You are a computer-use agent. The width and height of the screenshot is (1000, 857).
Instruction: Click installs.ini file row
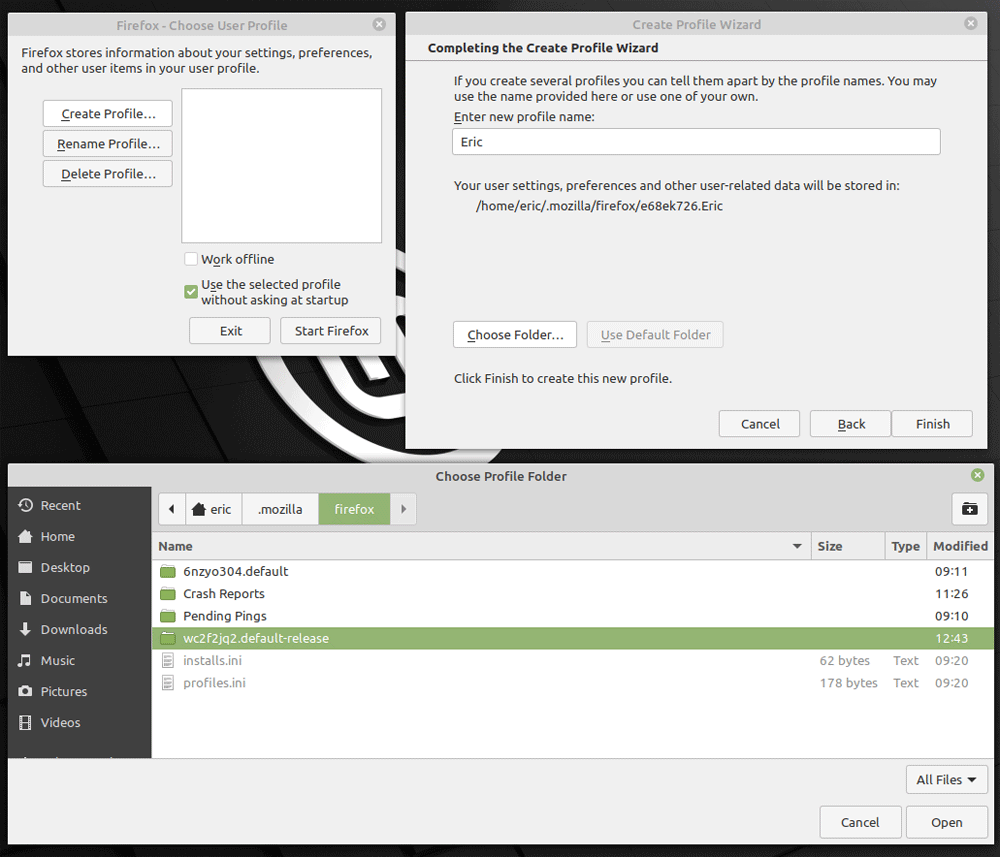573,661
